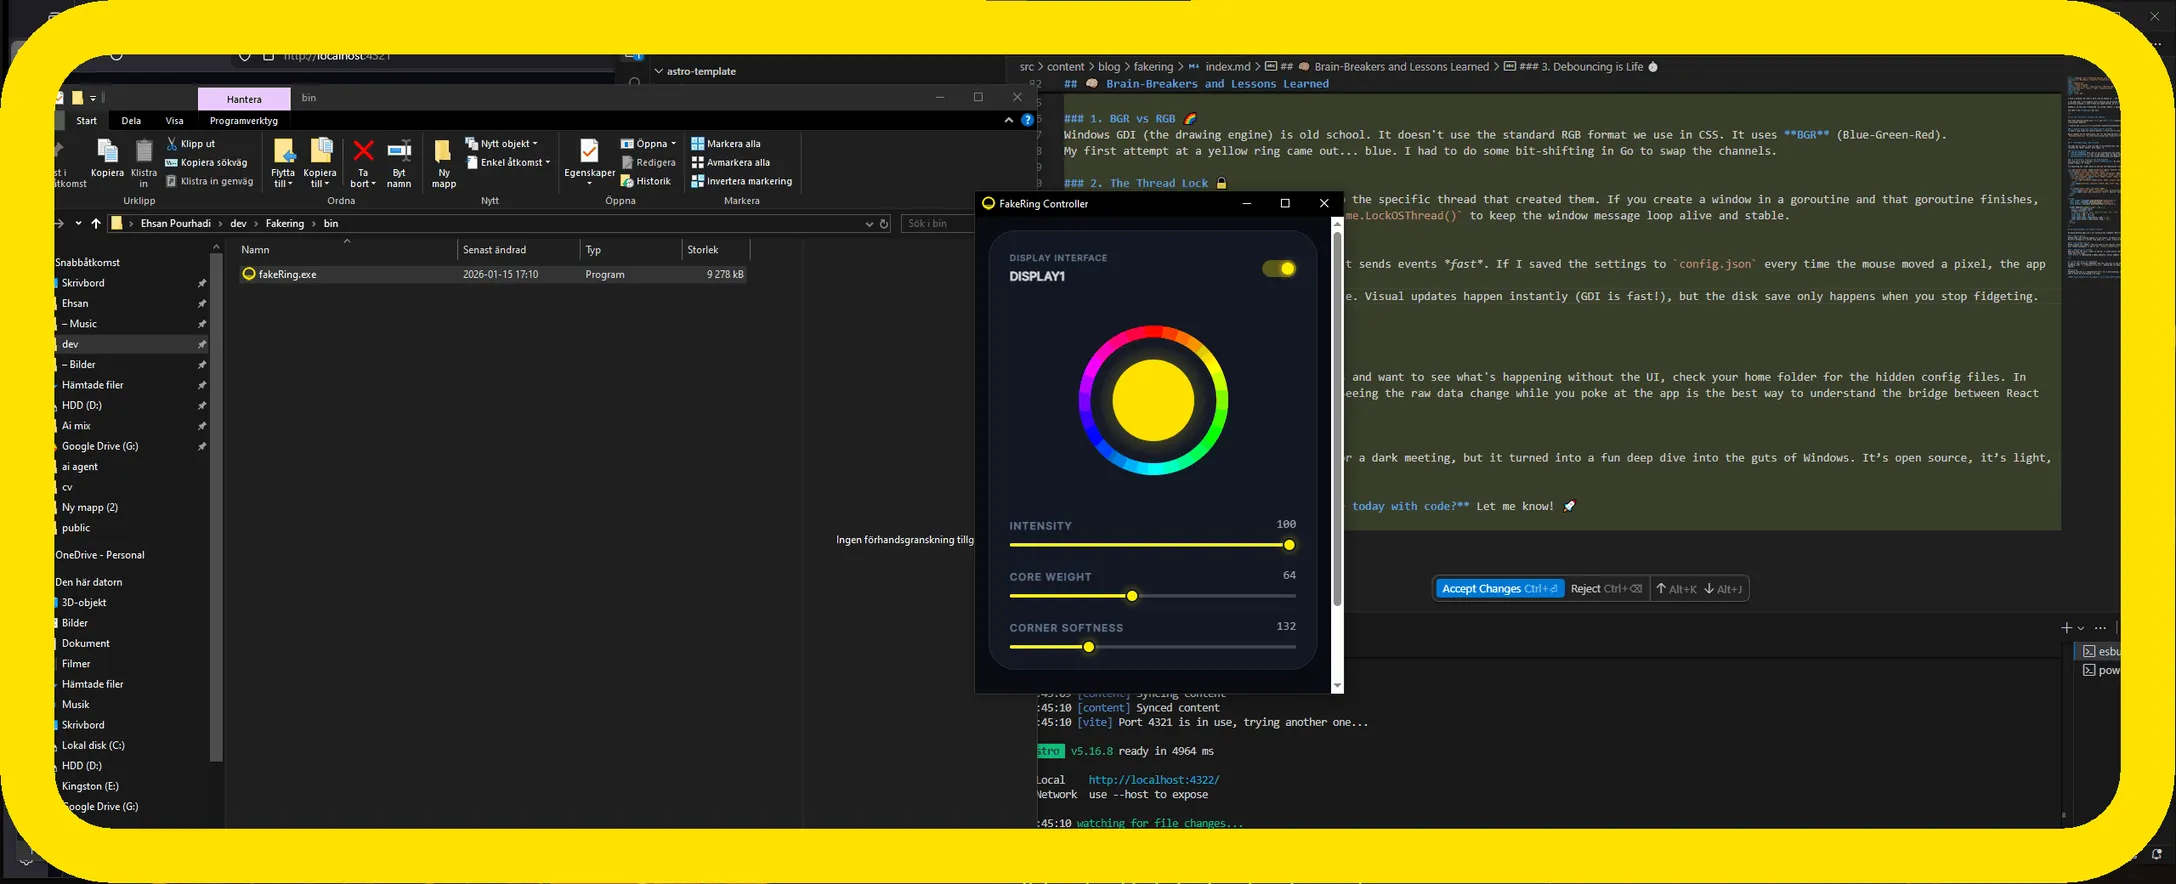This screenshot has width=2176, height=884.
Task: Expand the address bar history chevron
Action: [x=868, y=224]
